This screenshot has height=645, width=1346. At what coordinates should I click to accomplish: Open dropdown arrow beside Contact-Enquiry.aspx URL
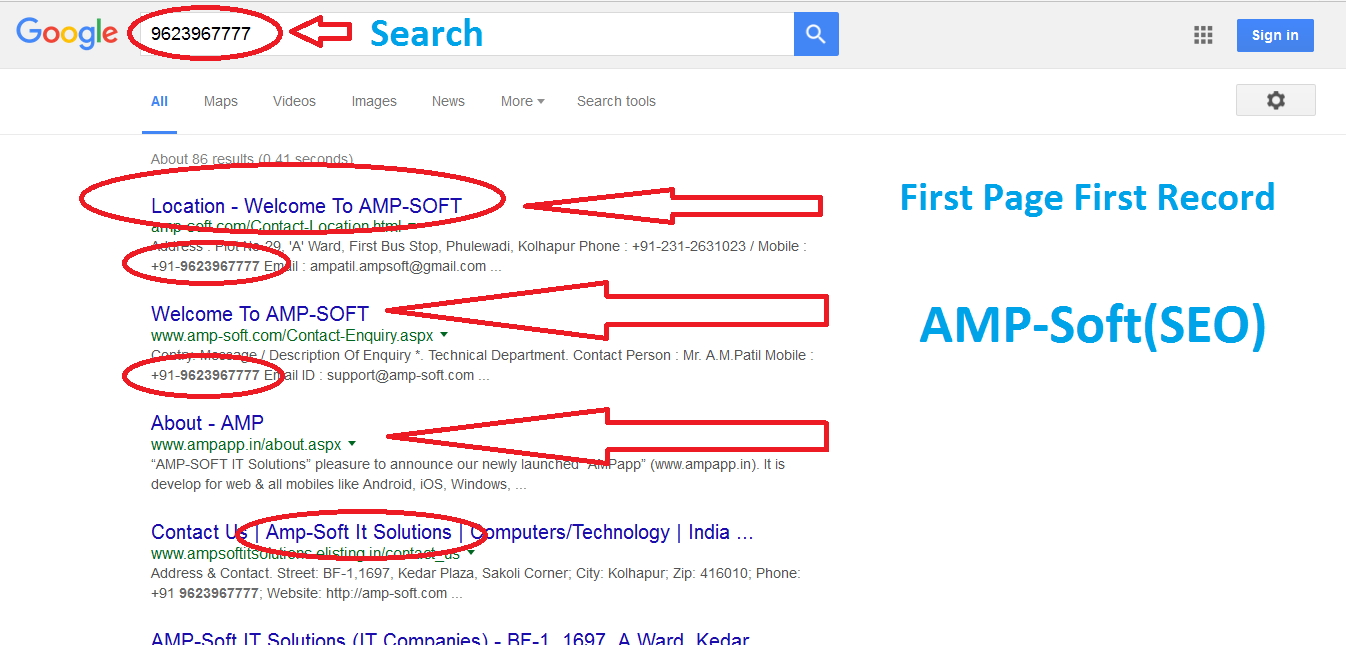coord(443,335)
